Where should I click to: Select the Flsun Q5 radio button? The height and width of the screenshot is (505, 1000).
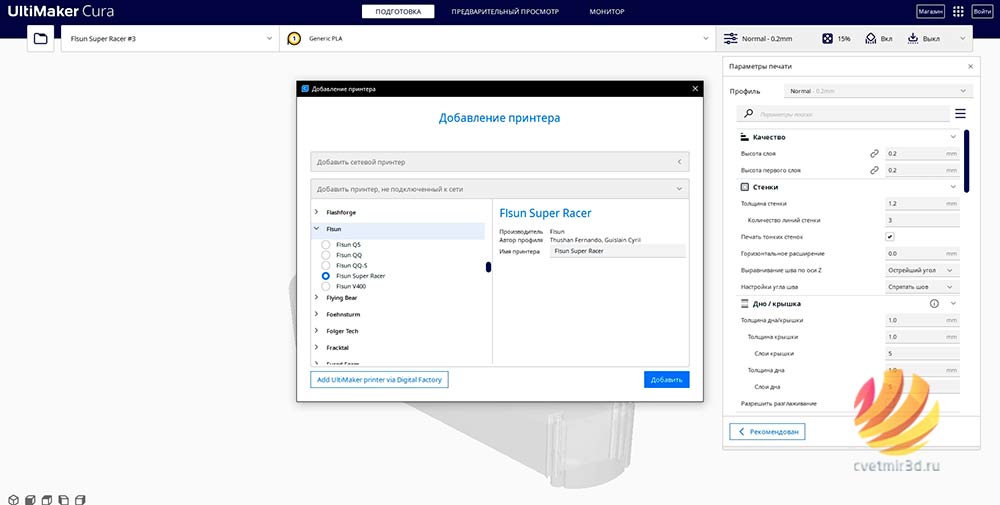click(x=326, y=245)
